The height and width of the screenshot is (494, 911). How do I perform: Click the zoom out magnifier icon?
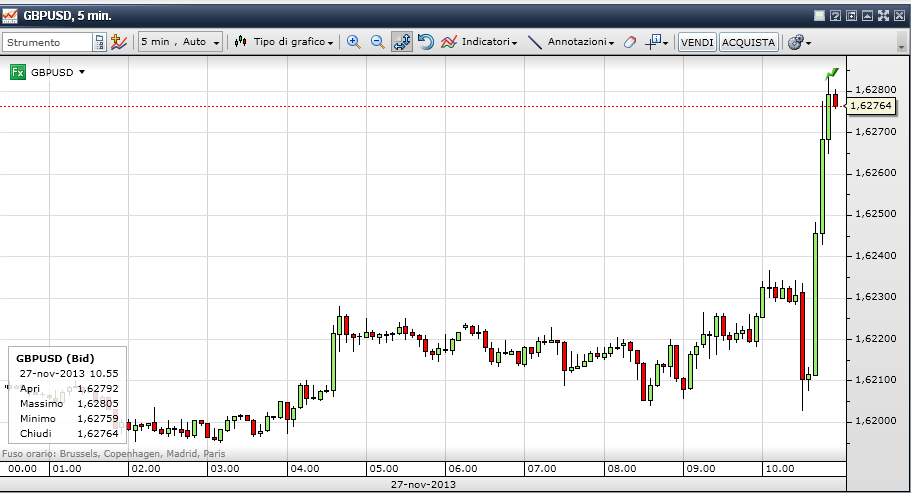coord(378,42)
